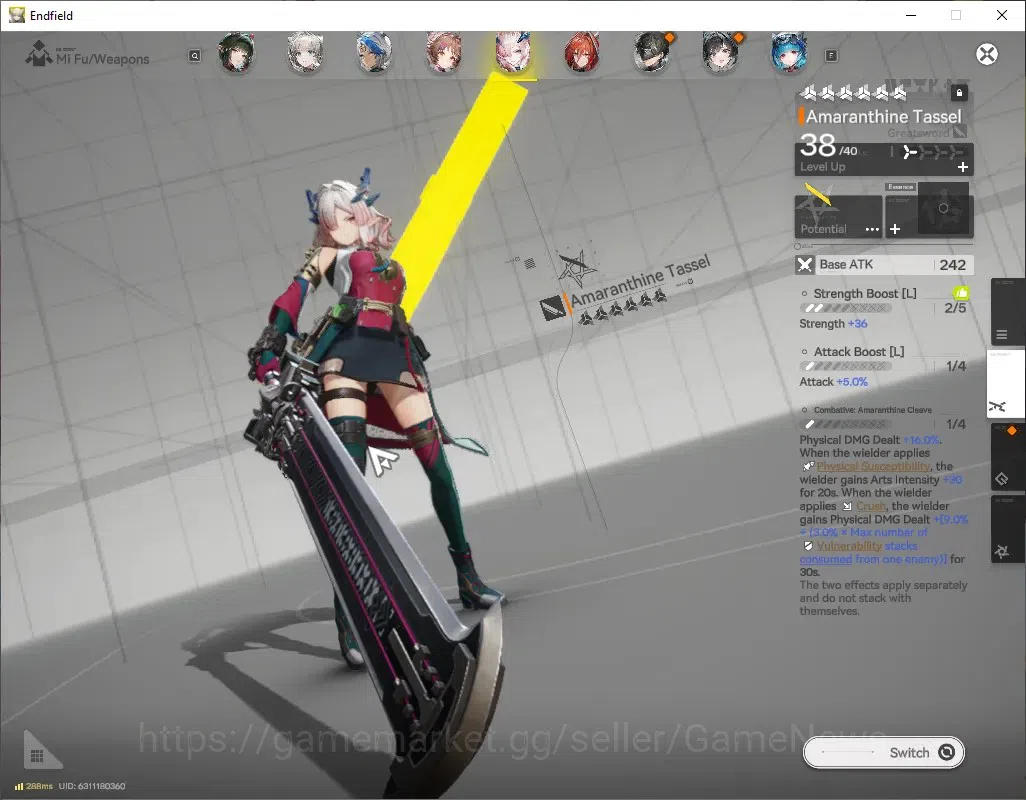Select the red-haired operator portrait
The width and height of the screenshot is (1026, 800).
[x=582, y=53]
